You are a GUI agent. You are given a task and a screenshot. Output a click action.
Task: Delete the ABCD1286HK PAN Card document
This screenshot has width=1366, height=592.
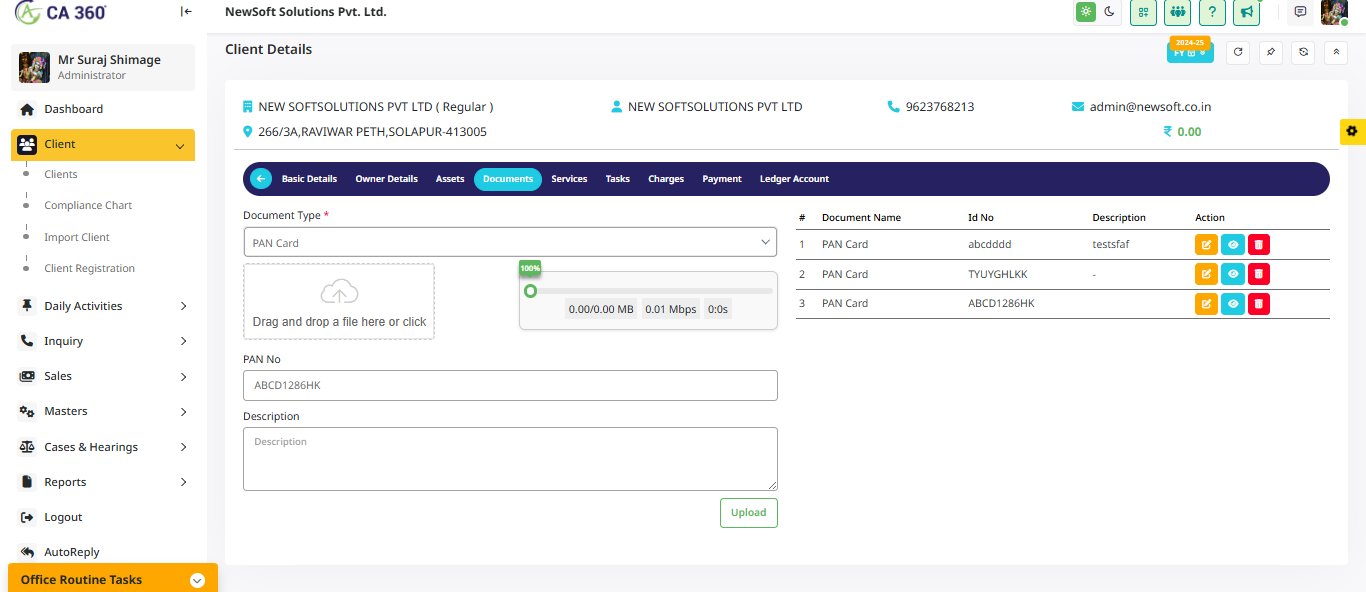point(1259,303)
